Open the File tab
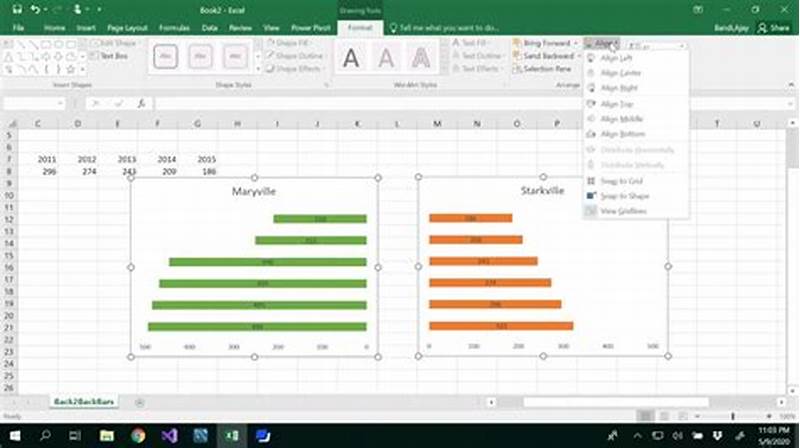800x448 pixels. 18,28
